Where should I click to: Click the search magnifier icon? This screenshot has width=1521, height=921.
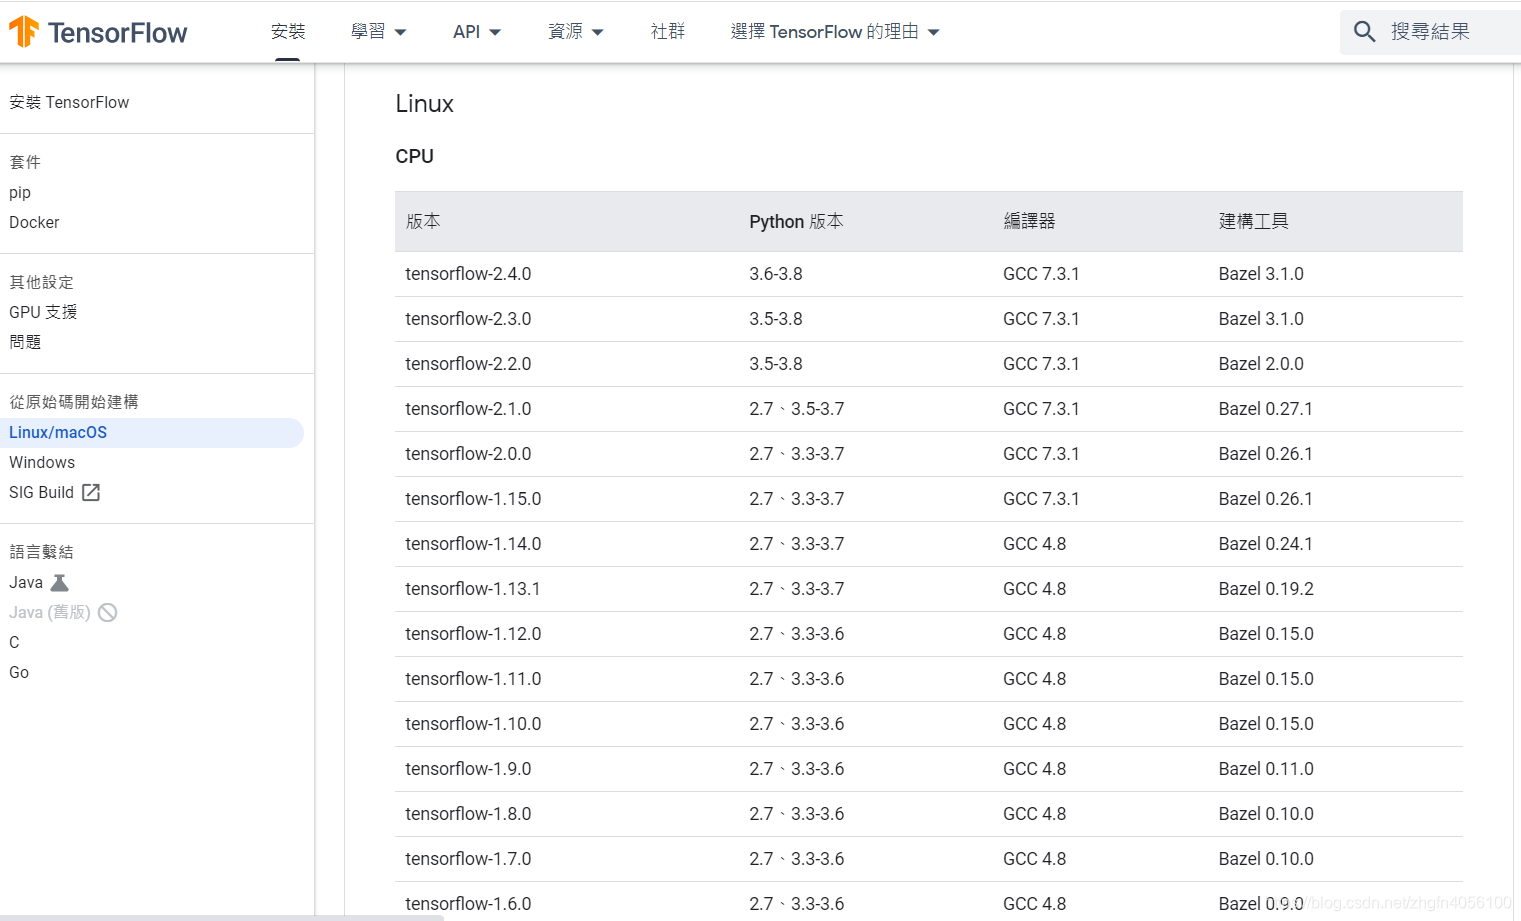[1365, 32]
